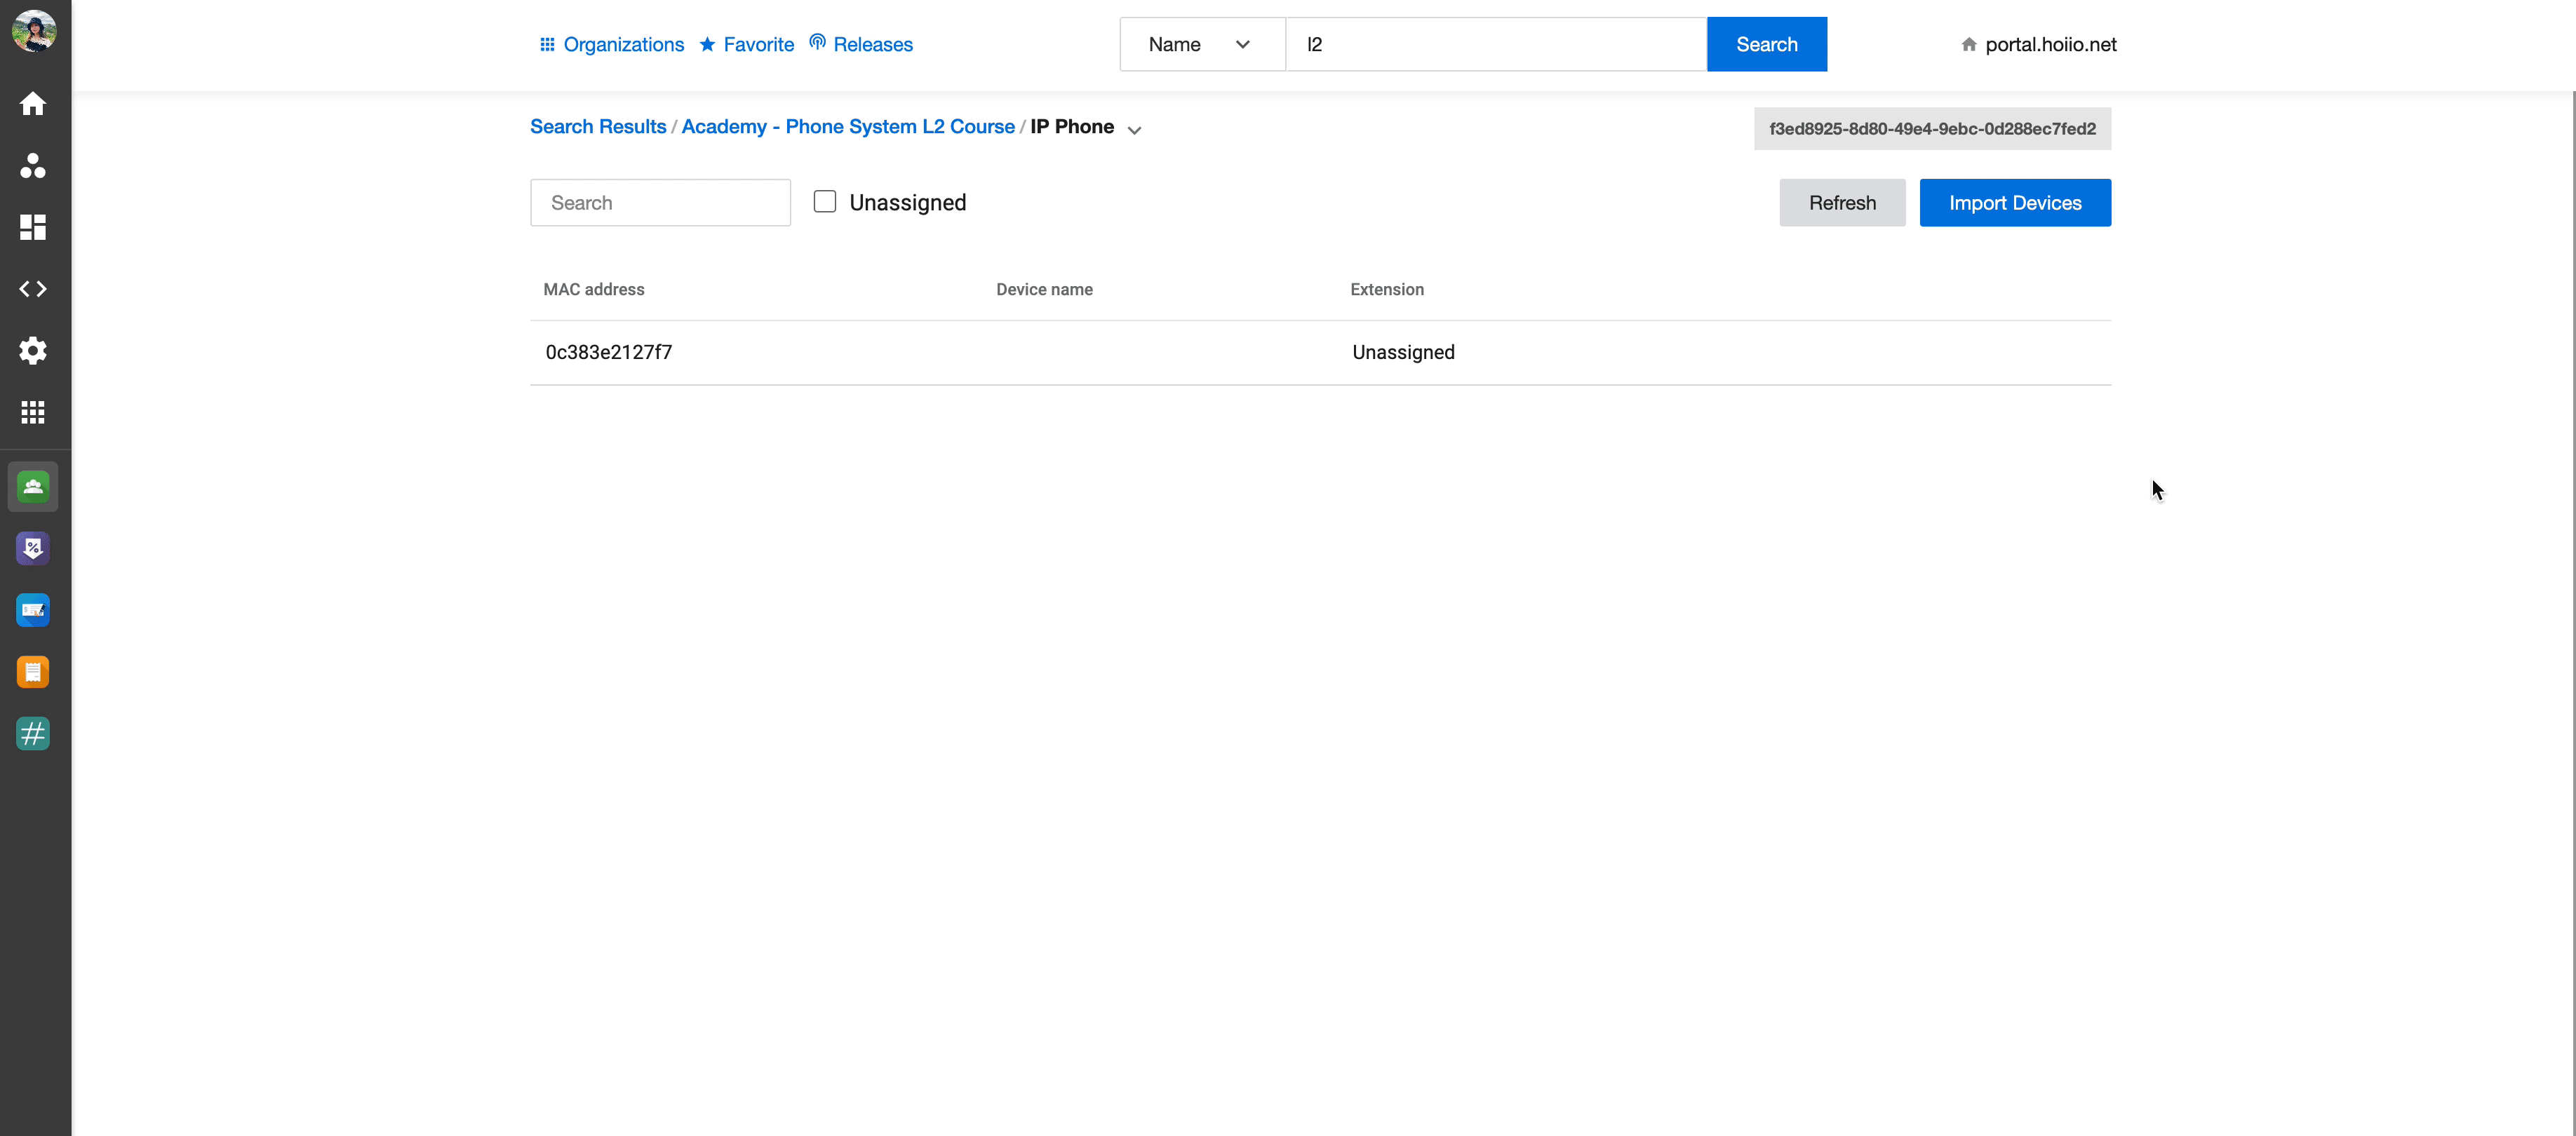
Task: Open portal.hoiio.net link
Action: [2051, 44]
